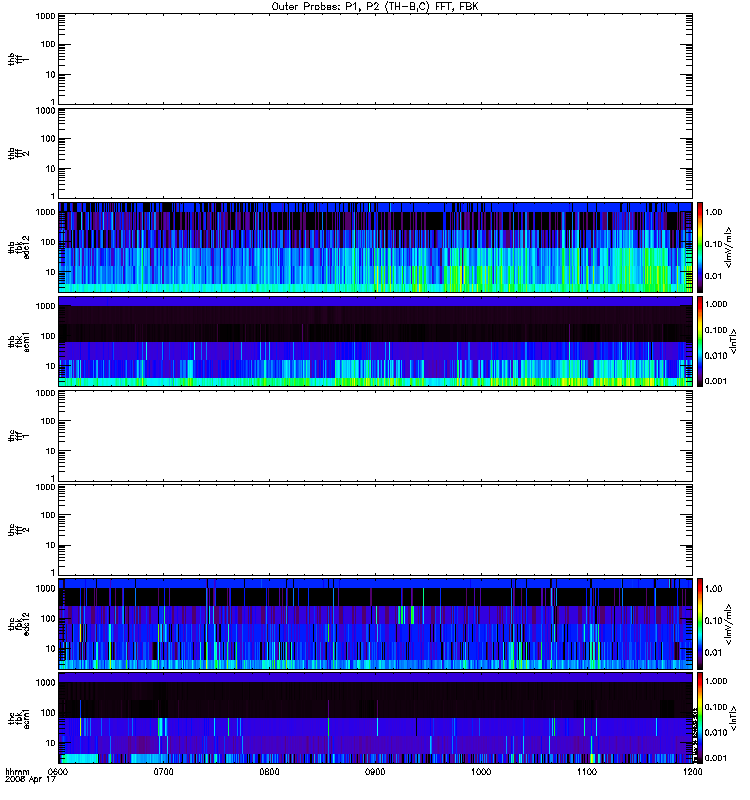Click the 1.00 tick on thb edc12 color bar
Viewport: 750px width, 800px height.
[x=714, y=212]
